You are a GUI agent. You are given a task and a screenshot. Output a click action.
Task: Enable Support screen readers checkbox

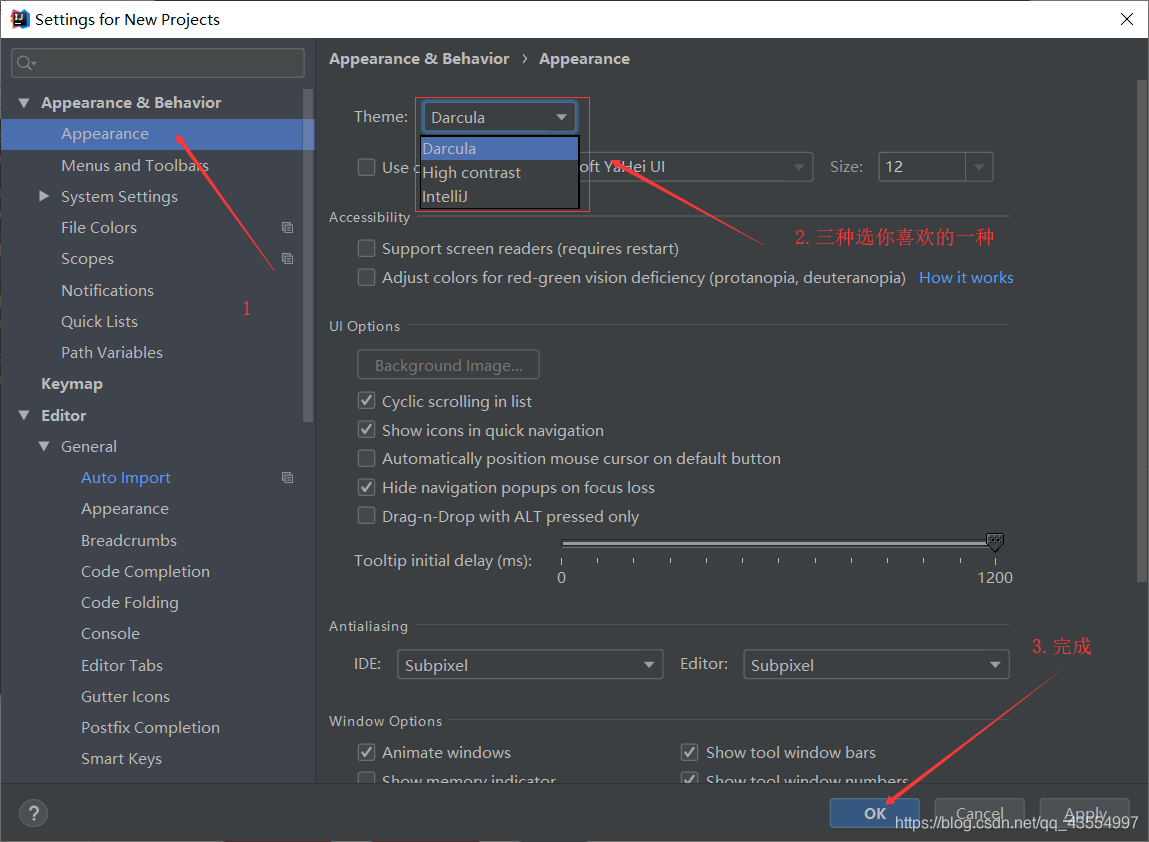[366, 248]
